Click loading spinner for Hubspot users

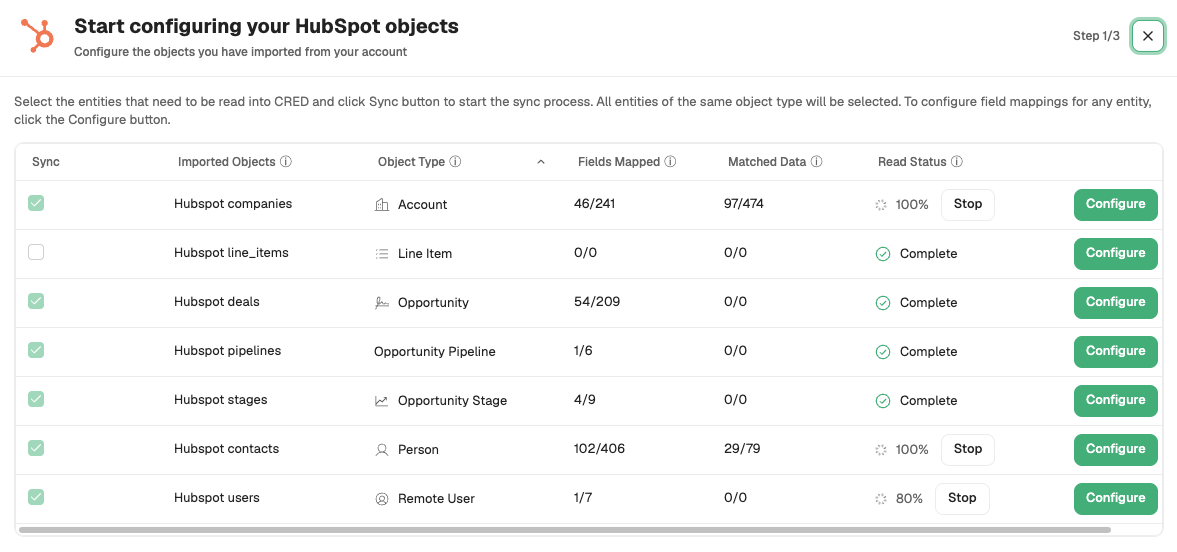[x=881, y=499]
